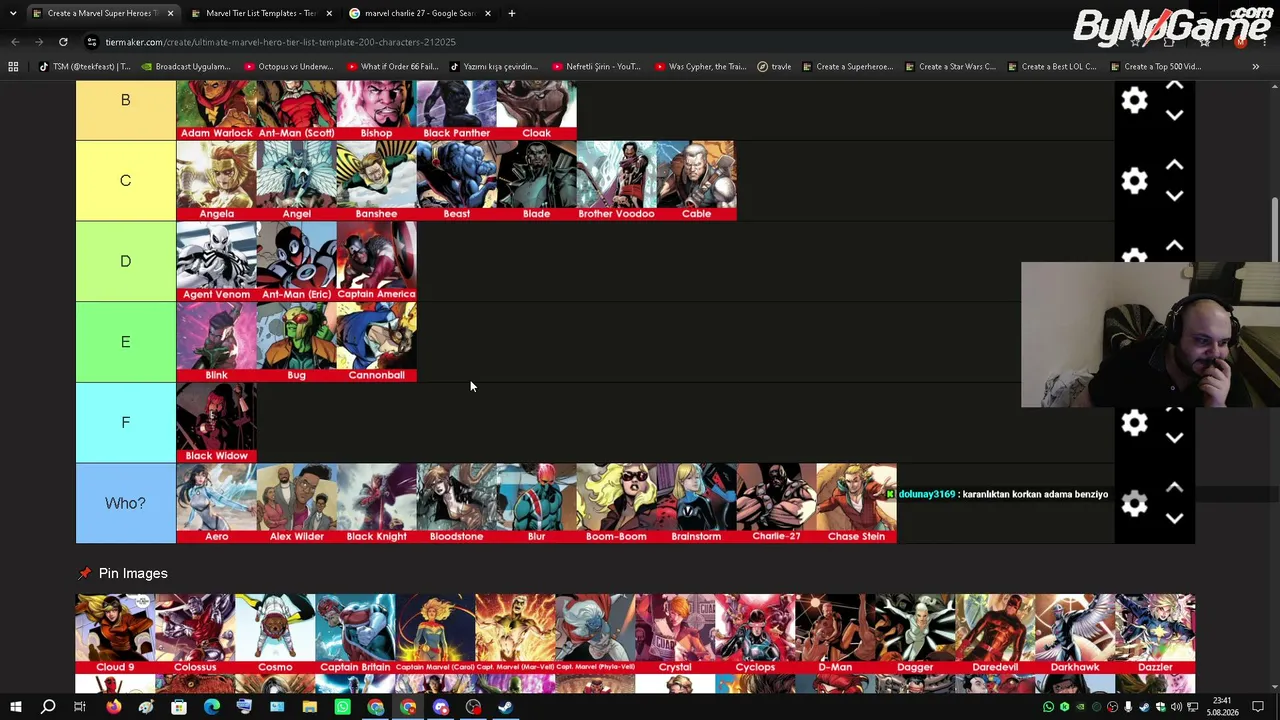This screenshot has width=1280, height=720.
Task: Move tier C row up
Action: click(1175, 165)
